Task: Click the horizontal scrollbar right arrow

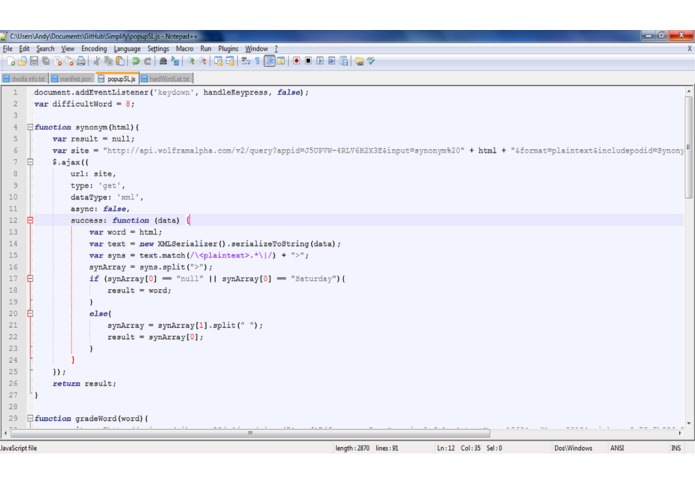Action: coord(679,433)
